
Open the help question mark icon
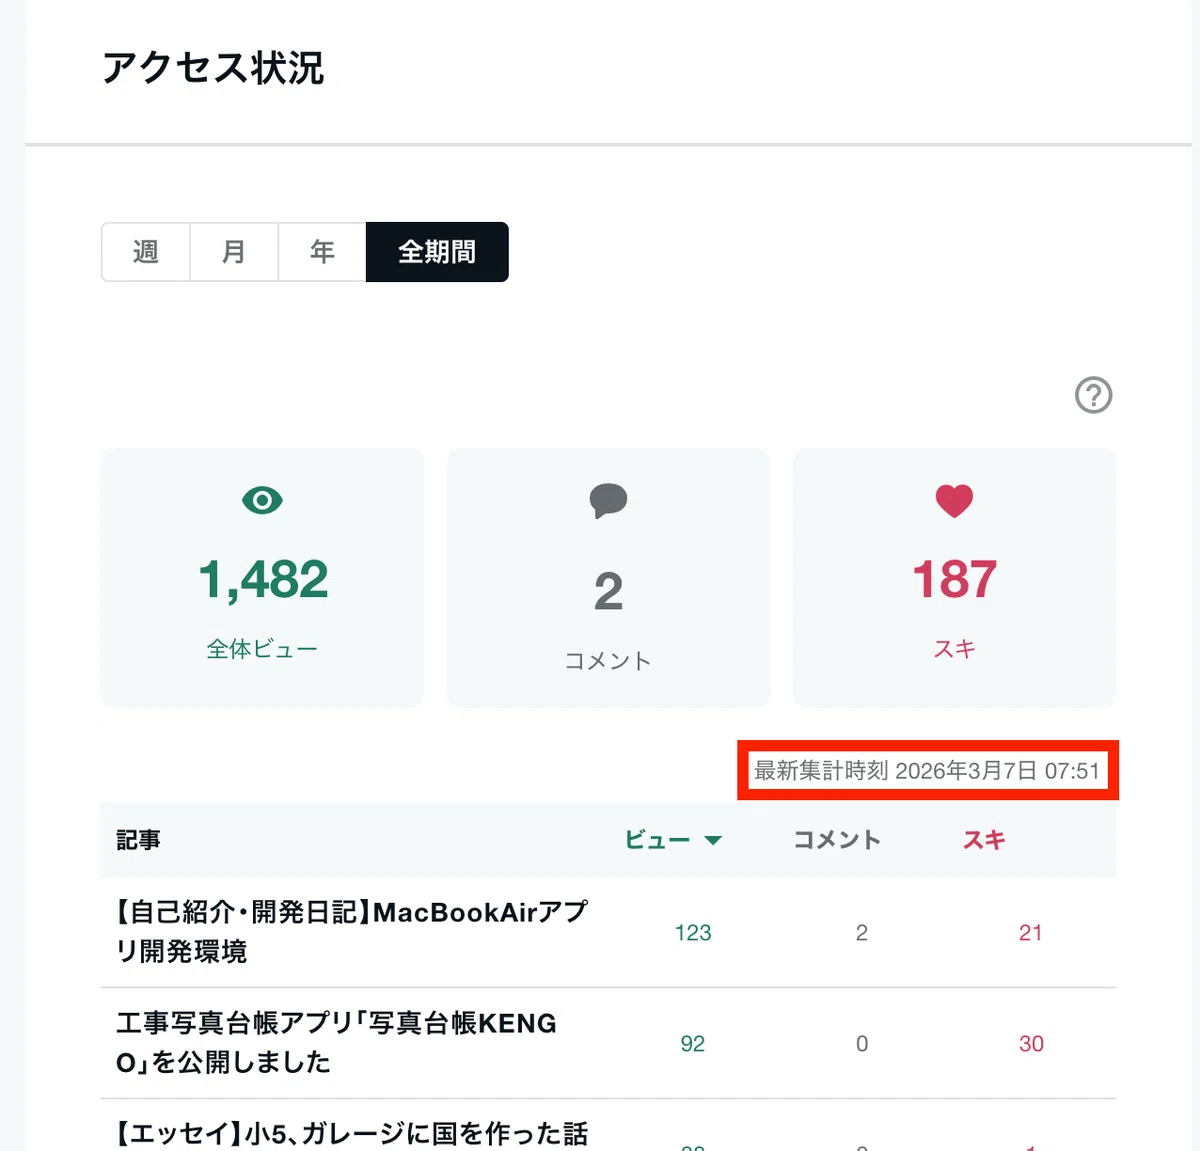1093,395
